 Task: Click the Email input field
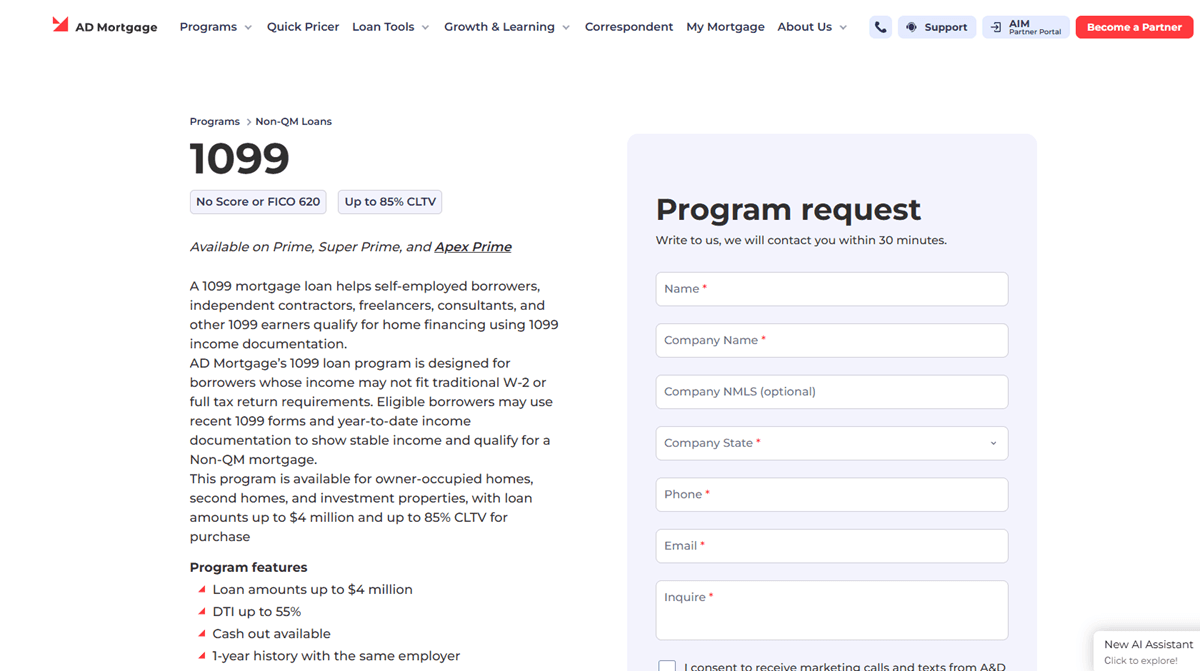coord(832,546)
